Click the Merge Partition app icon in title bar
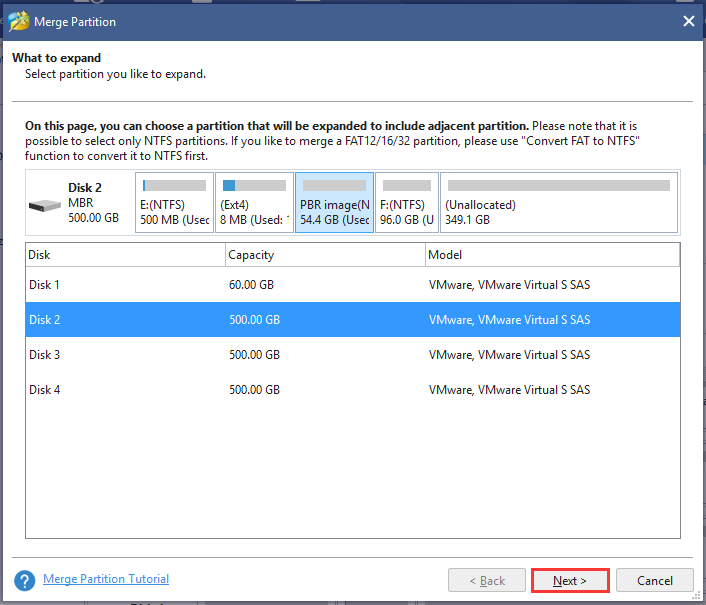 (19, 20)
